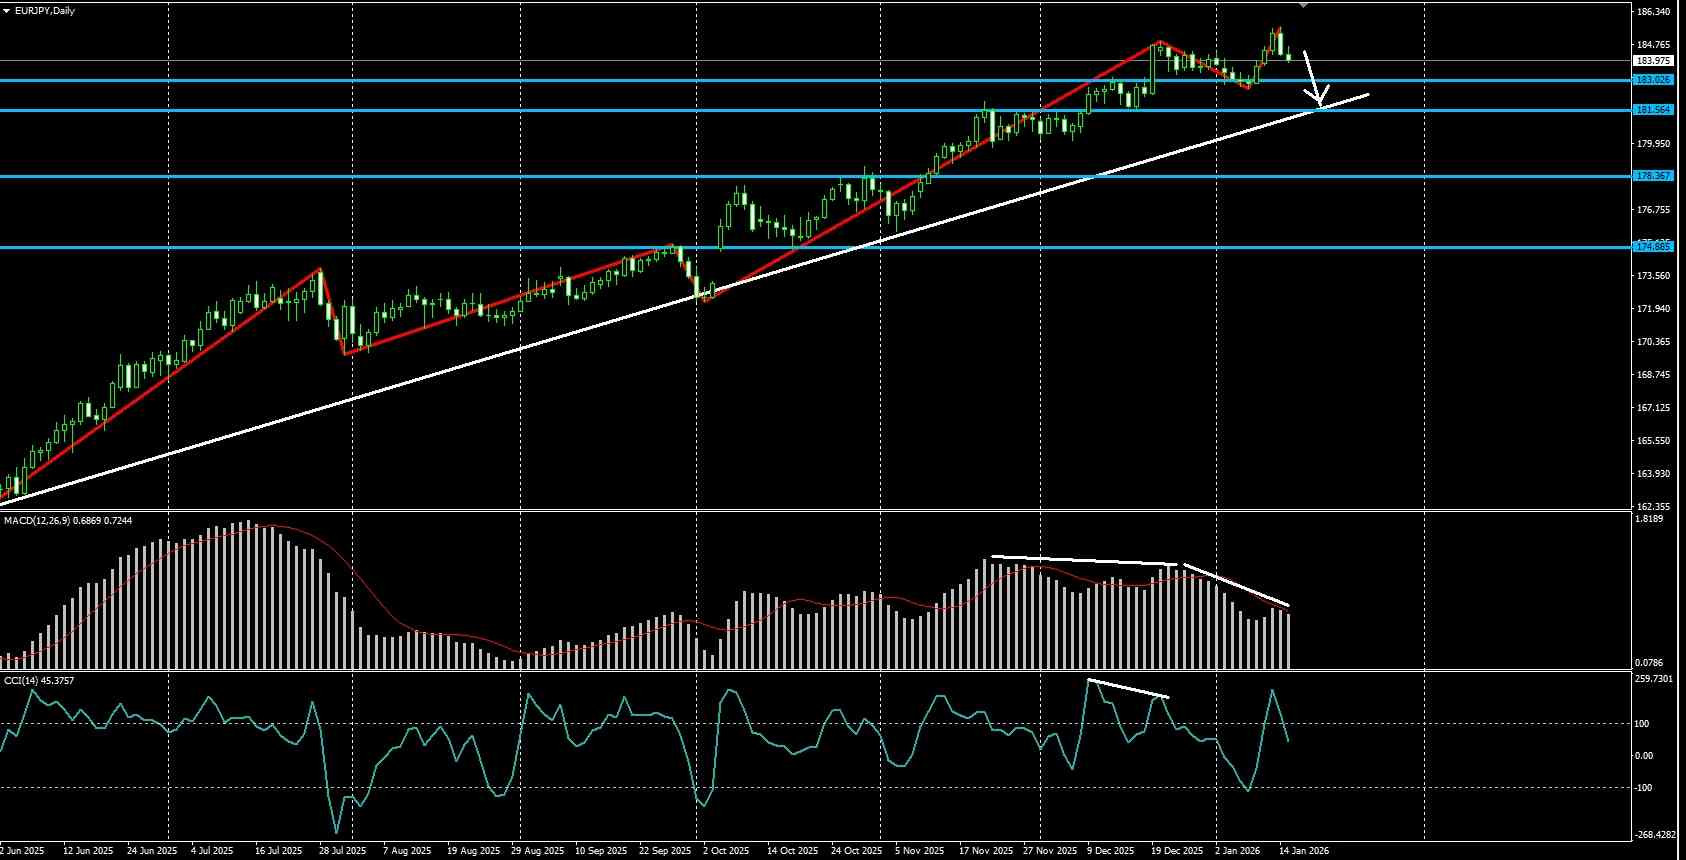
Task: Click the 17 Nov 2025 date label
Action: 986,851
